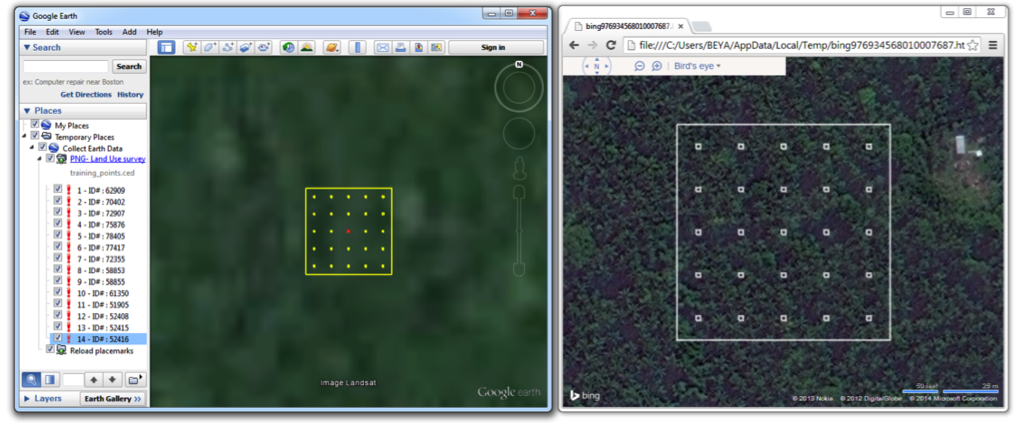Toggle sunlight across the landscape icon
The image size is (1019, 424).
(x=306, y=47)
